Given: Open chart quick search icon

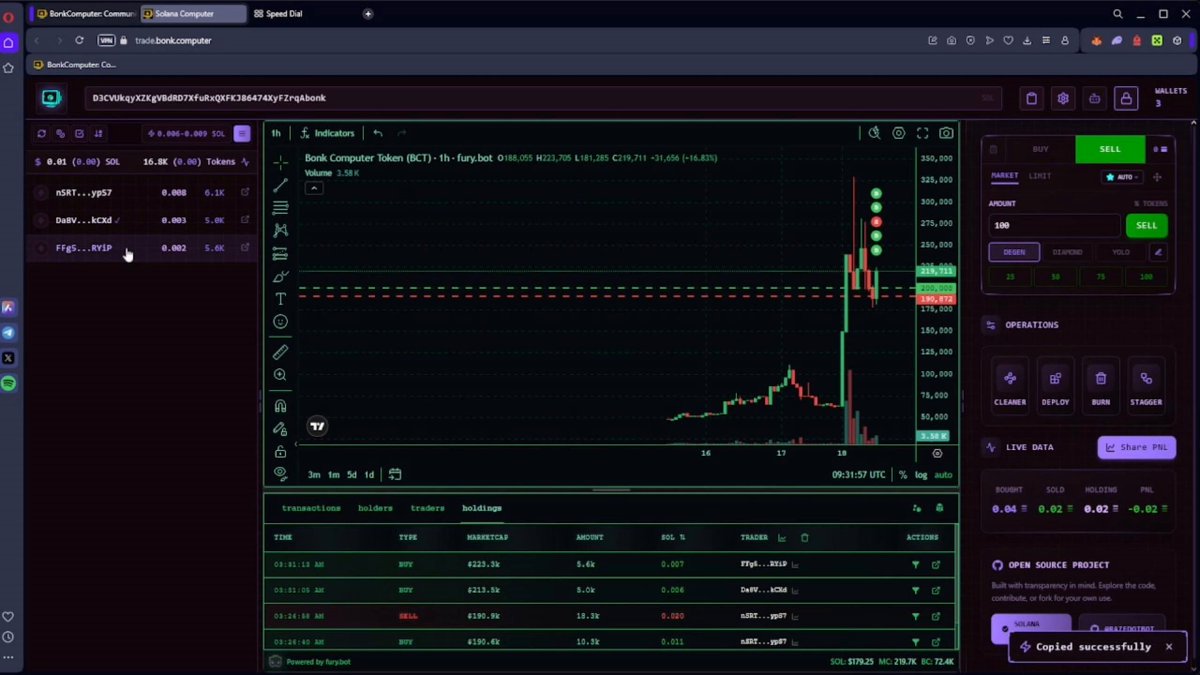Looking at the screenshot, I should [x=874, y=133].
